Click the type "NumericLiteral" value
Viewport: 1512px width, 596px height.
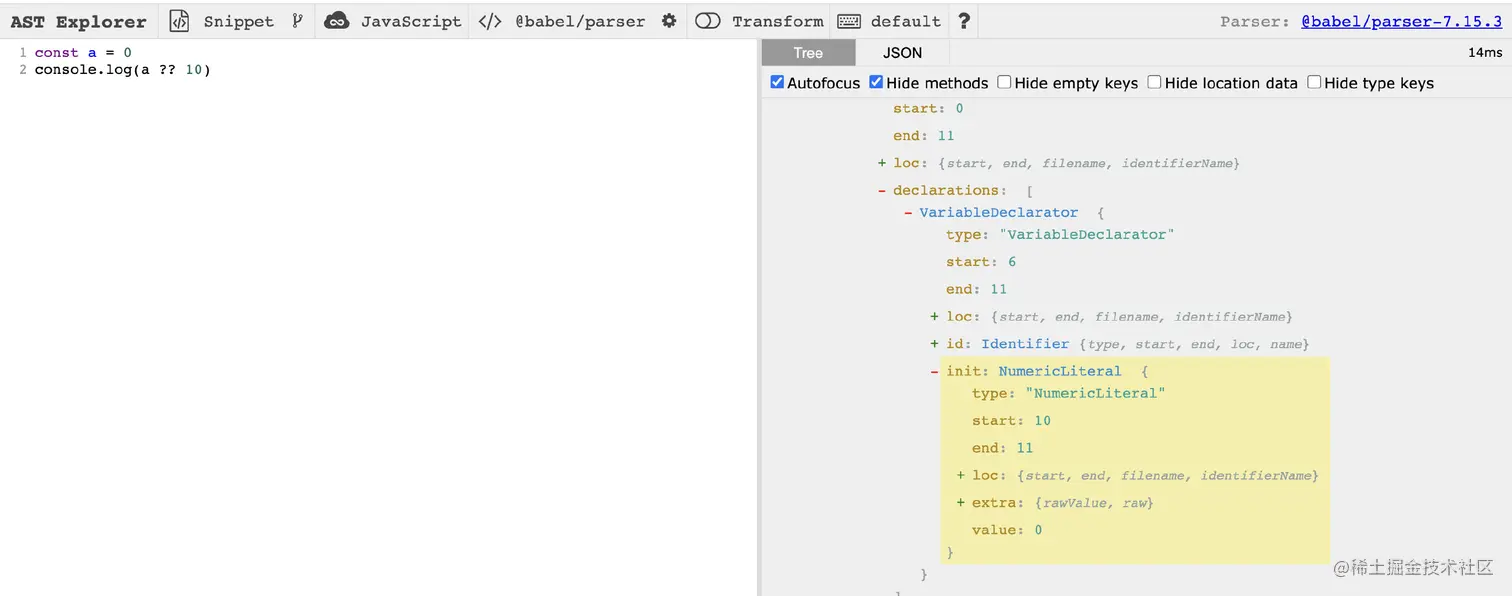[x=1095, y=393]
